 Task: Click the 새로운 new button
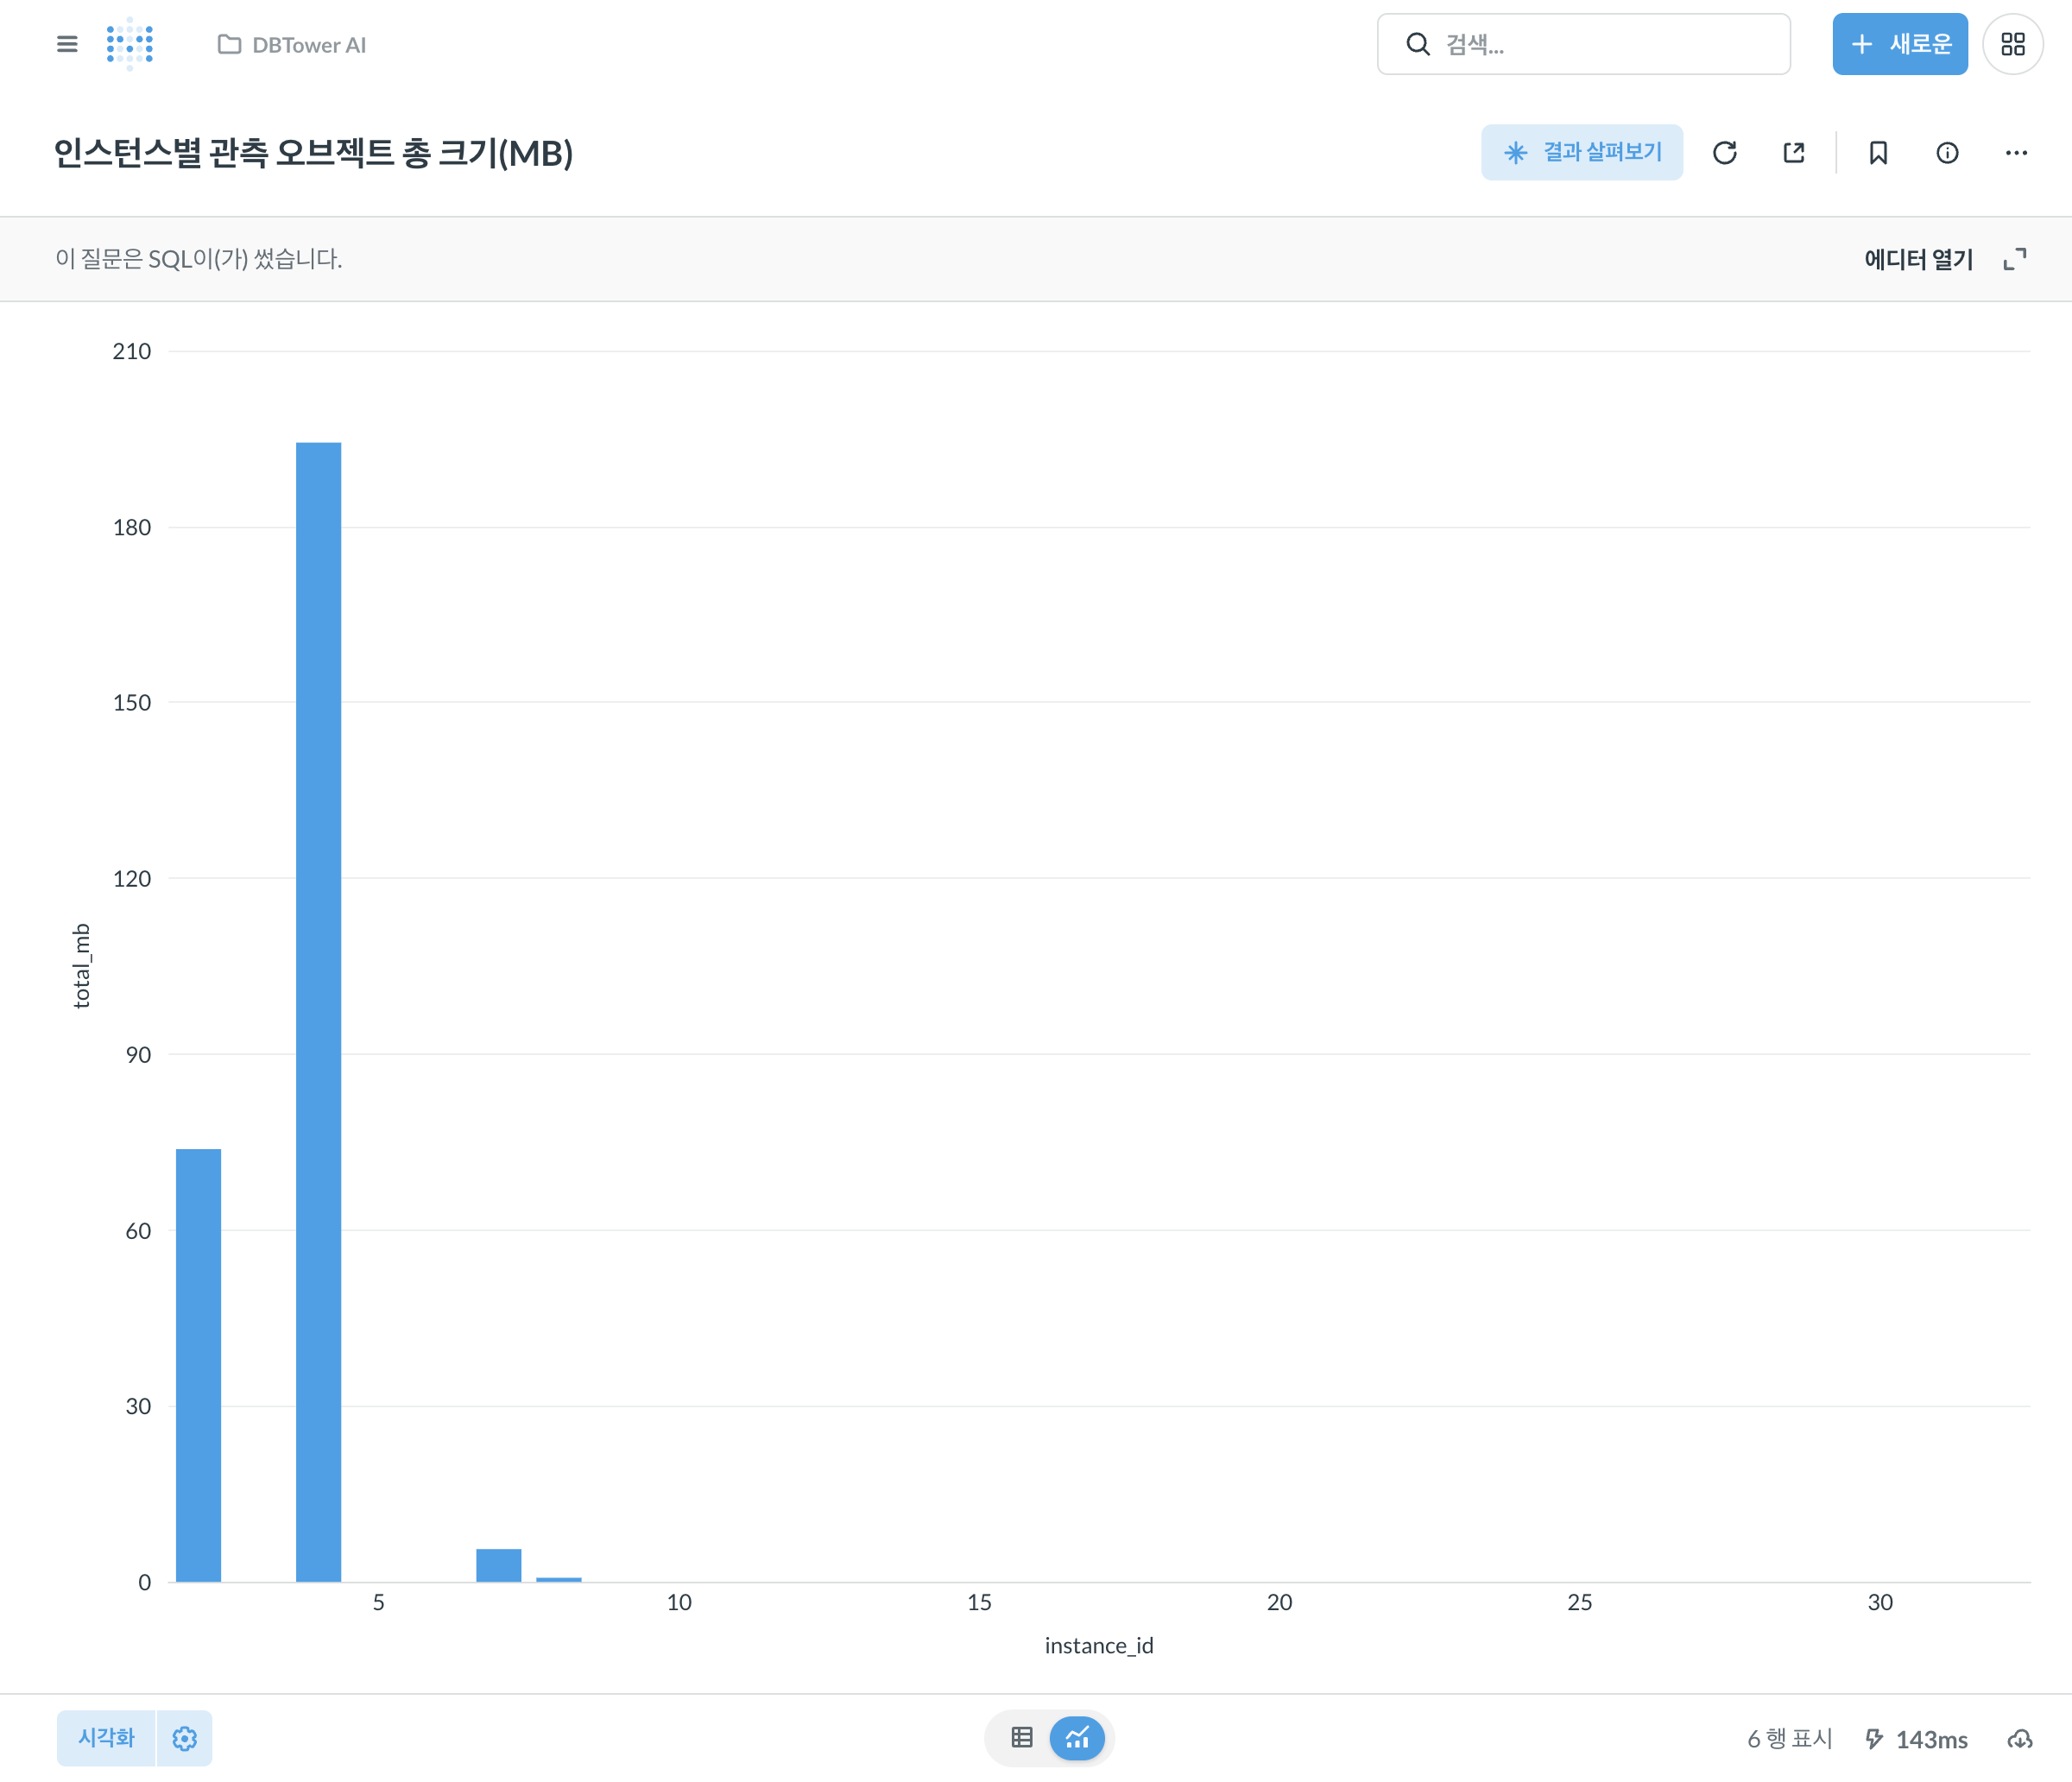[x=1899, y=44]
